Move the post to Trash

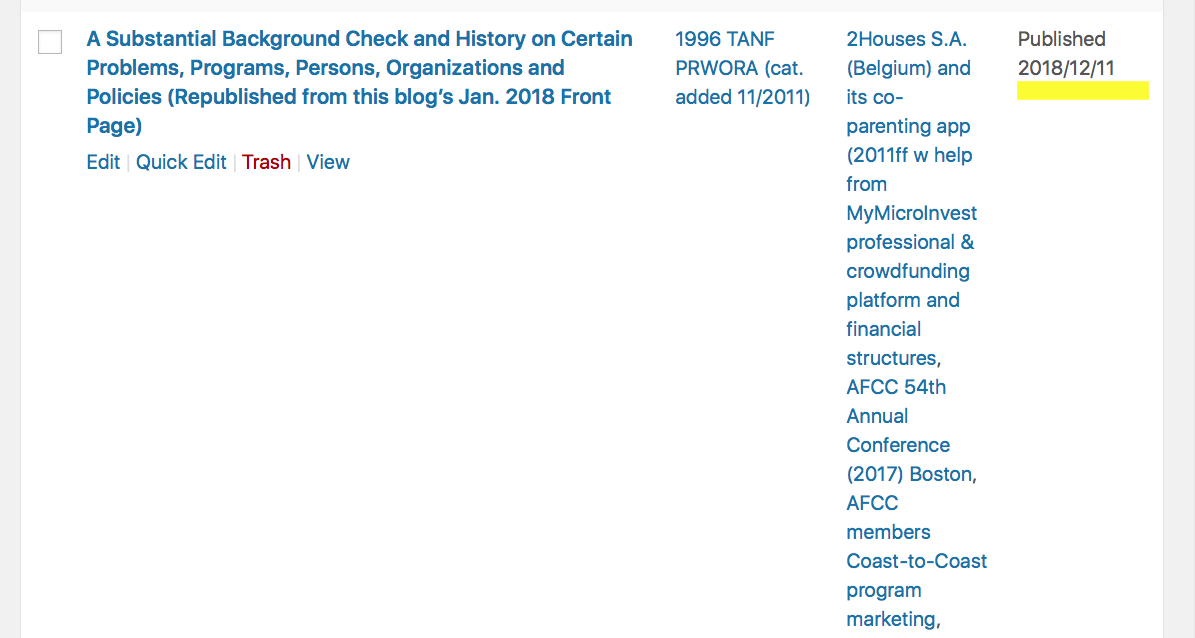pyautogui.click(x=266, y=162)
